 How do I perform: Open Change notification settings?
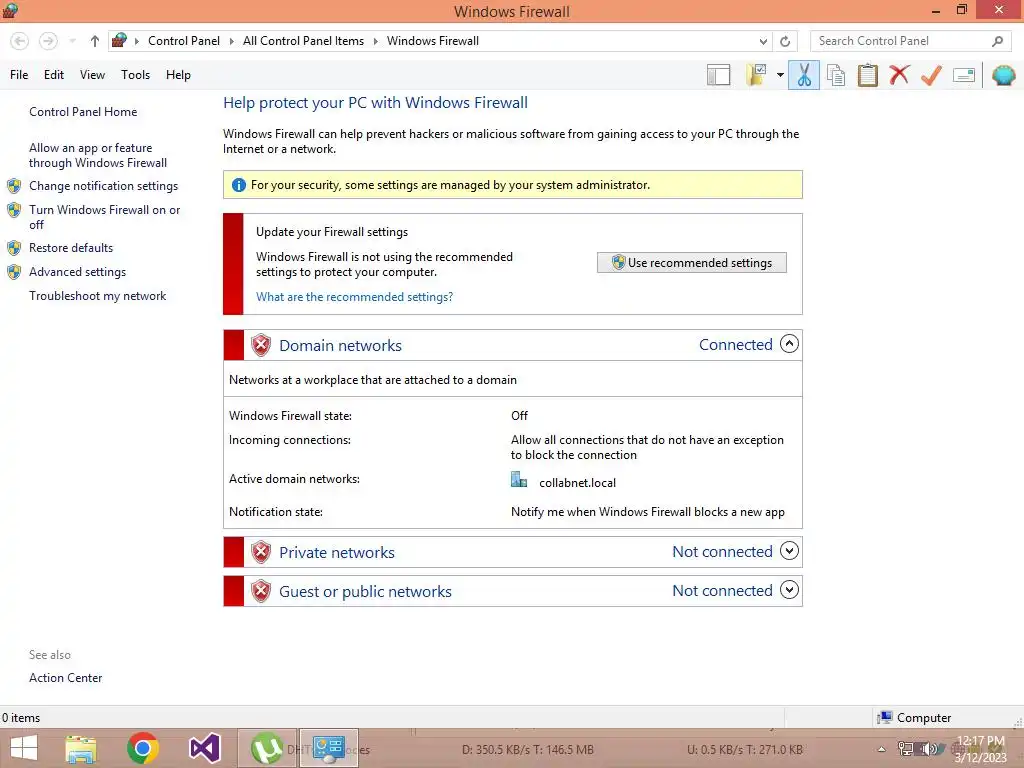[x=103, y=186]
